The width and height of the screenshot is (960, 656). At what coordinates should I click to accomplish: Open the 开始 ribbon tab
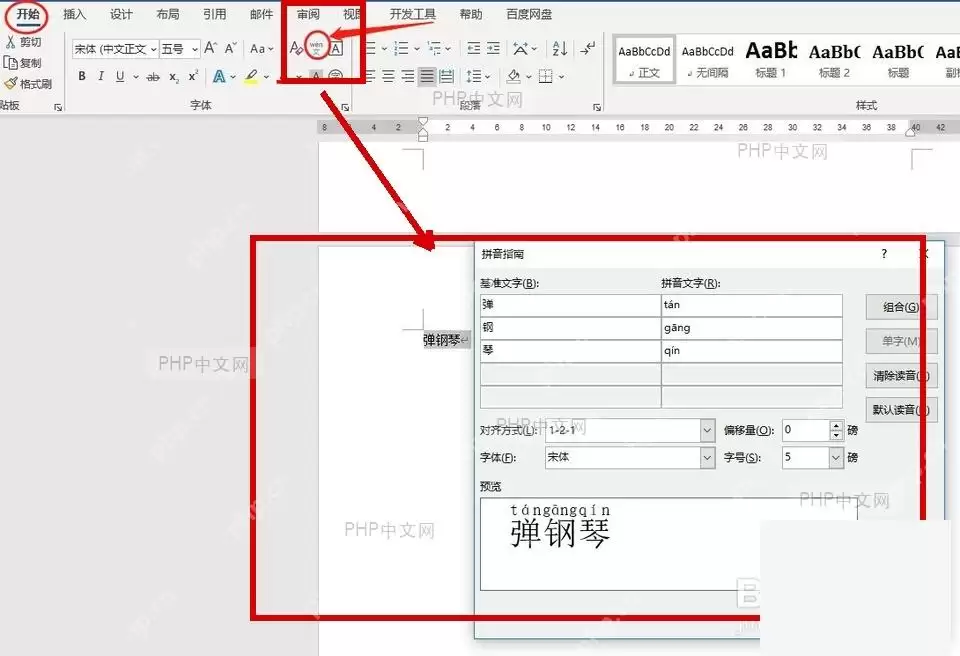(x=28, y=13)
